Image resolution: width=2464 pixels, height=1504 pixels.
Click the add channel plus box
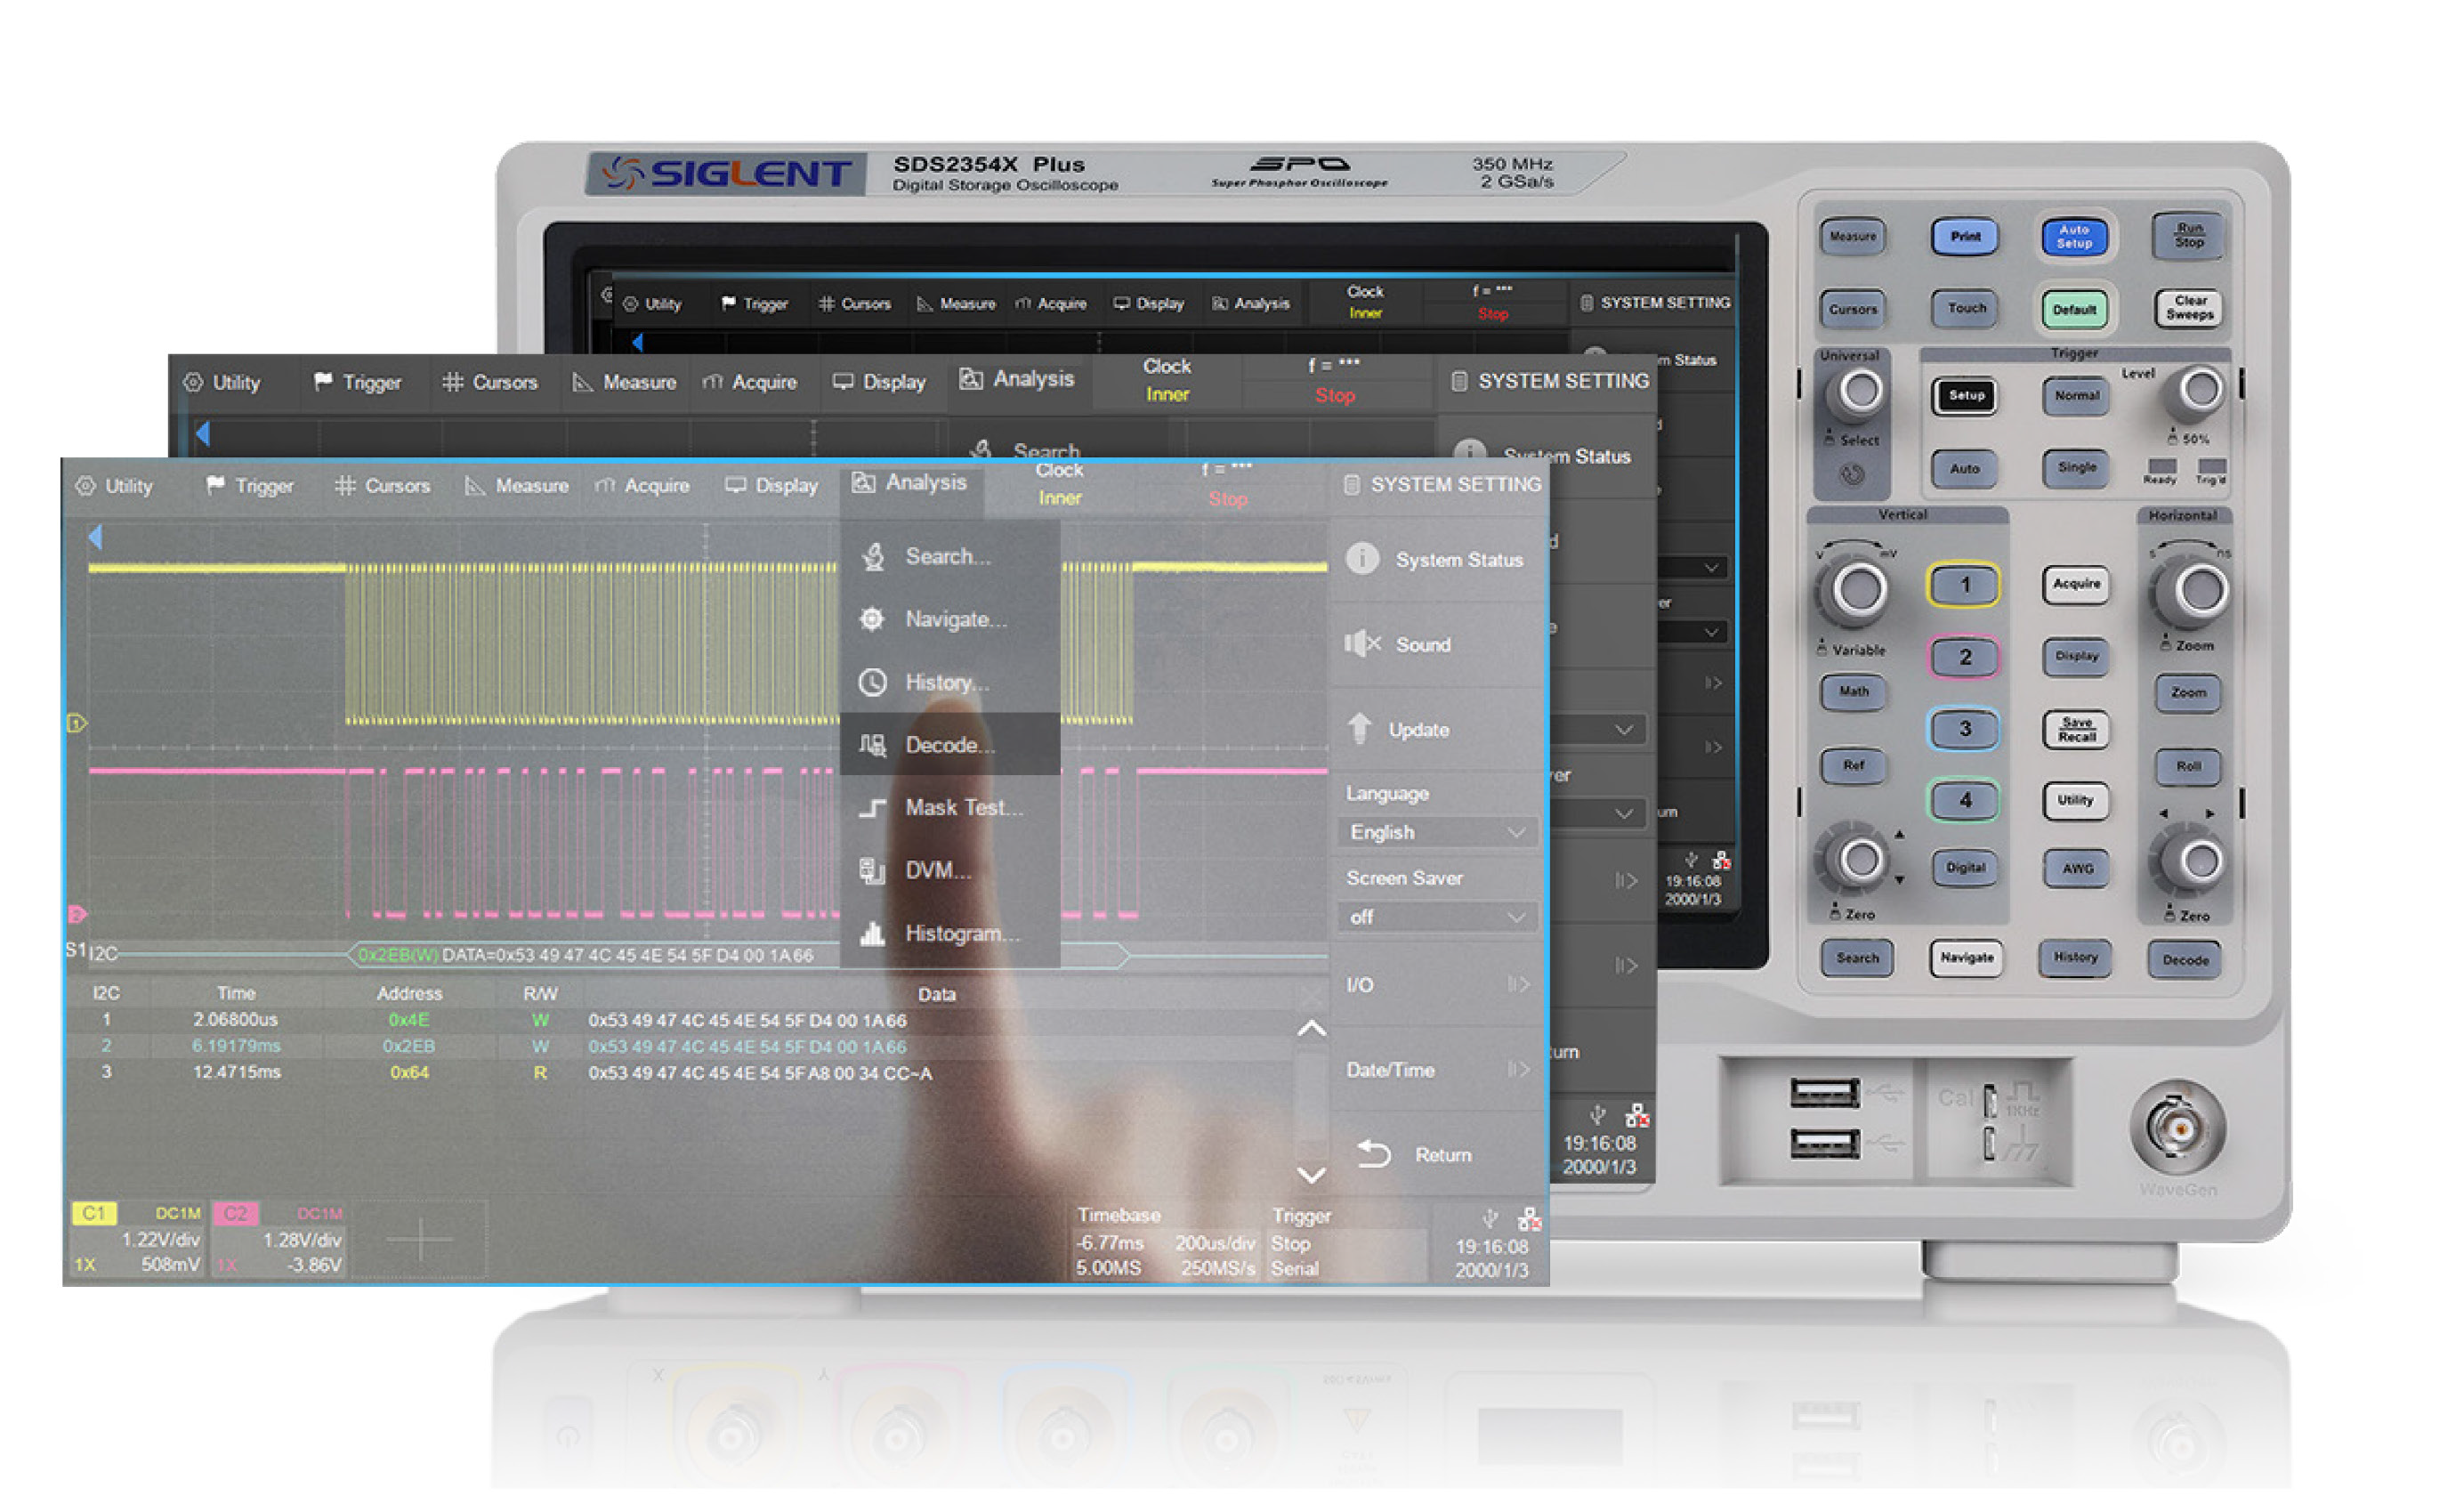click(x=420, y=1240)
